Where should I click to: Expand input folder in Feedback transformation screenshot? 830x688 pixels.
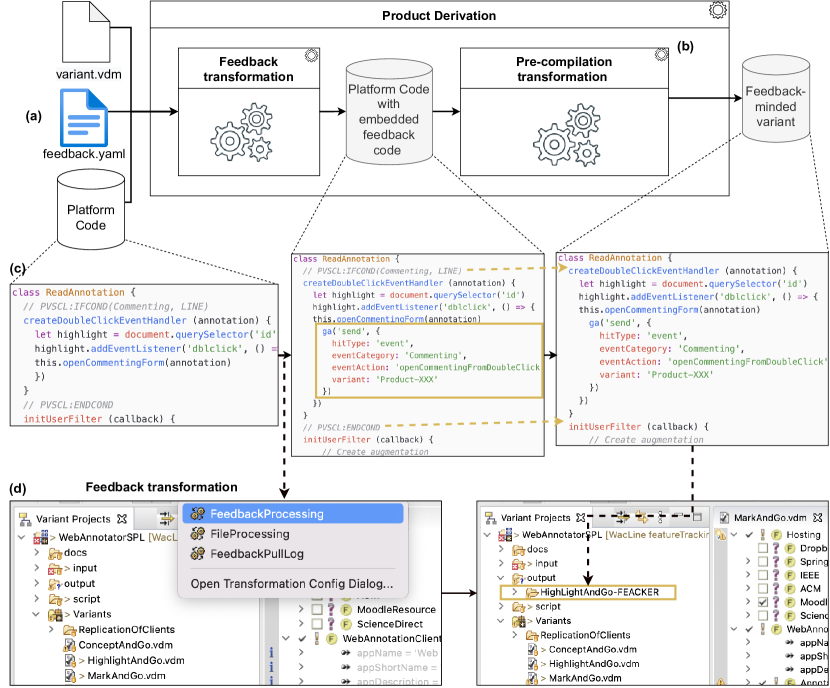point(37,568)
